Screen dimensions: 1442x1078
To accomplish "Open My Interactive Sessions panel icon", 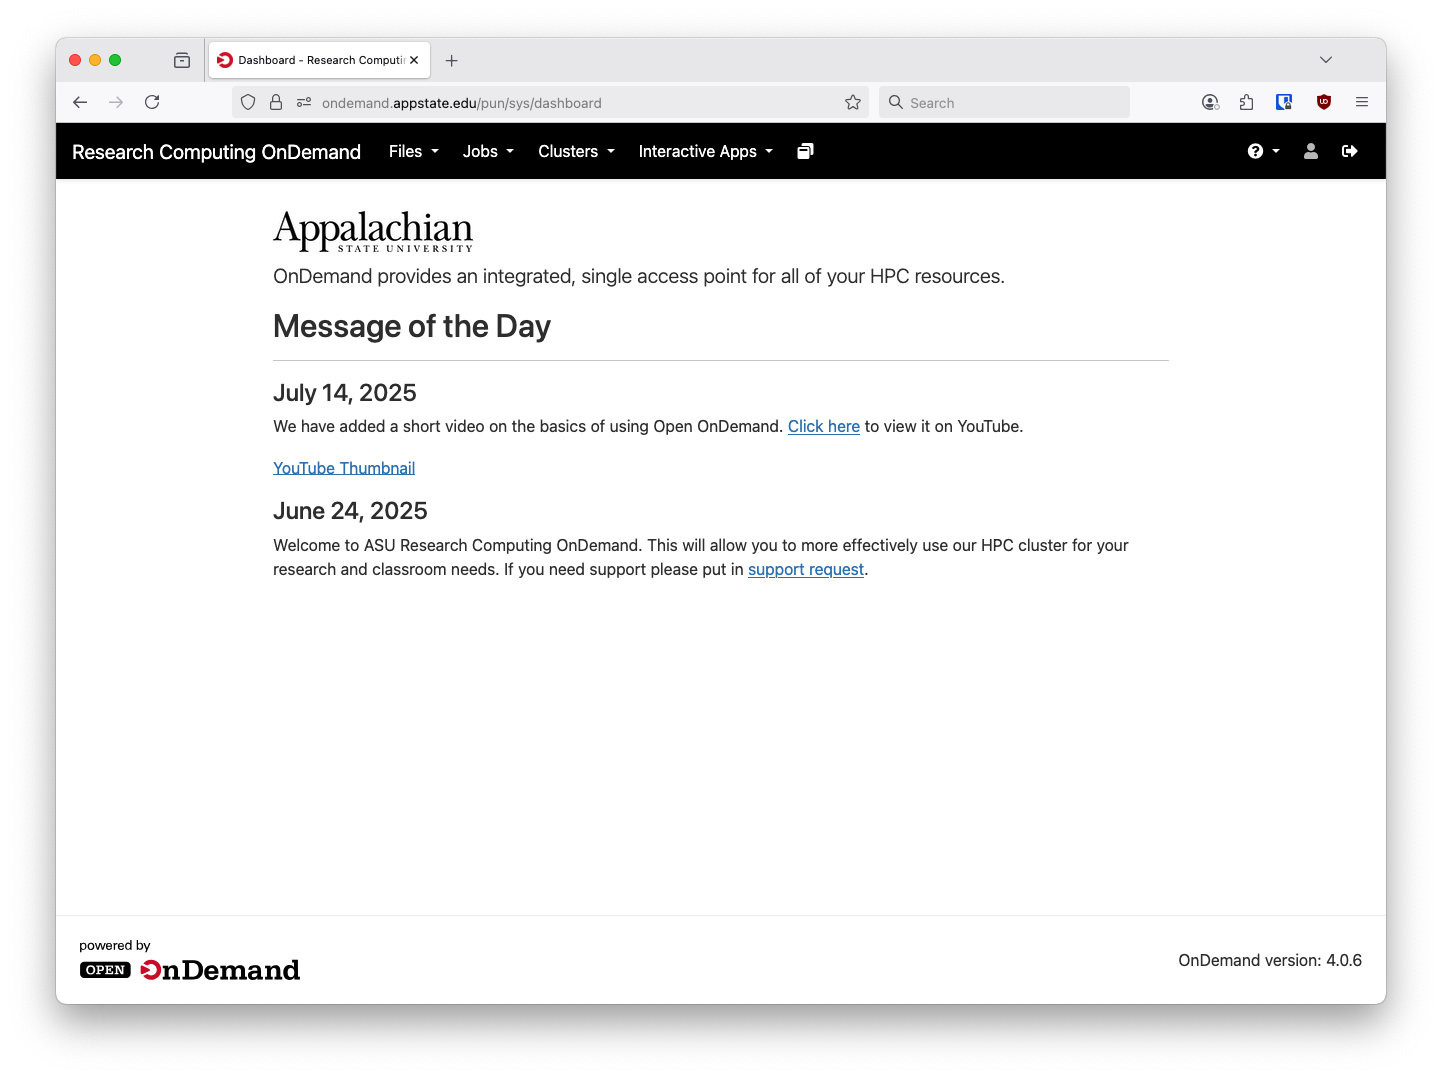I will [x=805, y=151].
